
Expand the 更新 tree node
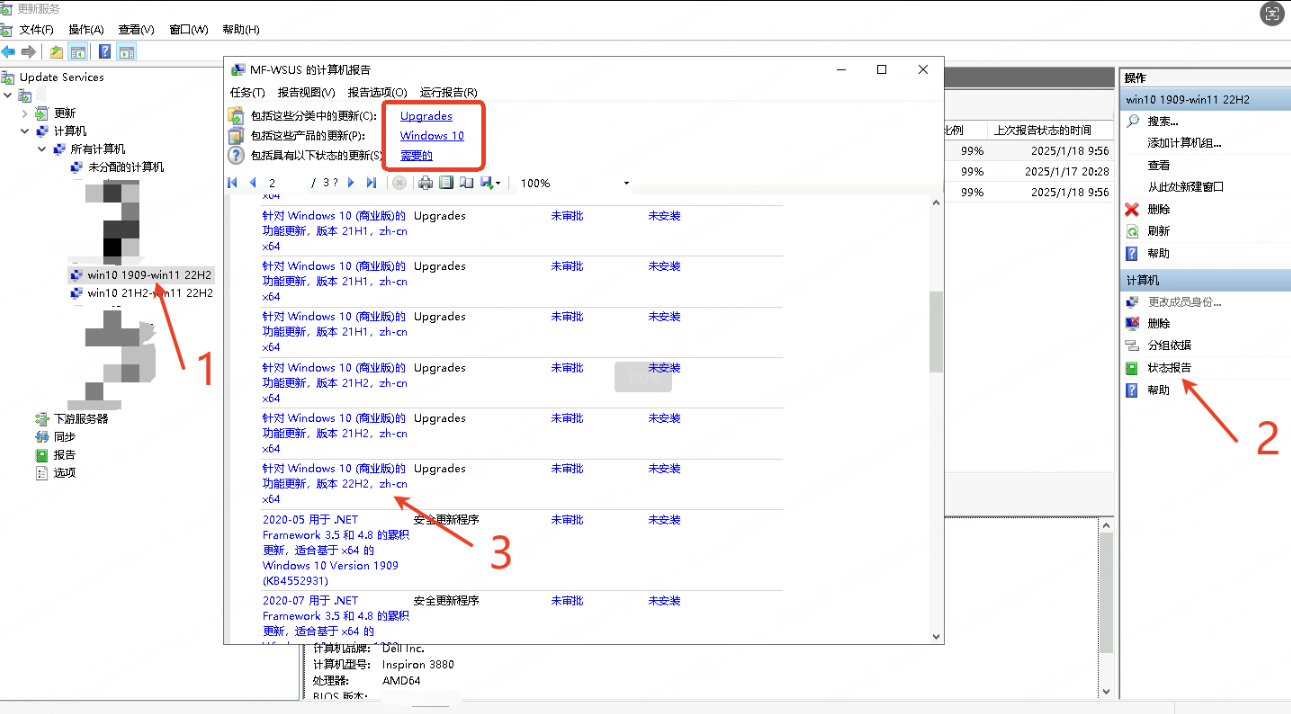point(25,114)
